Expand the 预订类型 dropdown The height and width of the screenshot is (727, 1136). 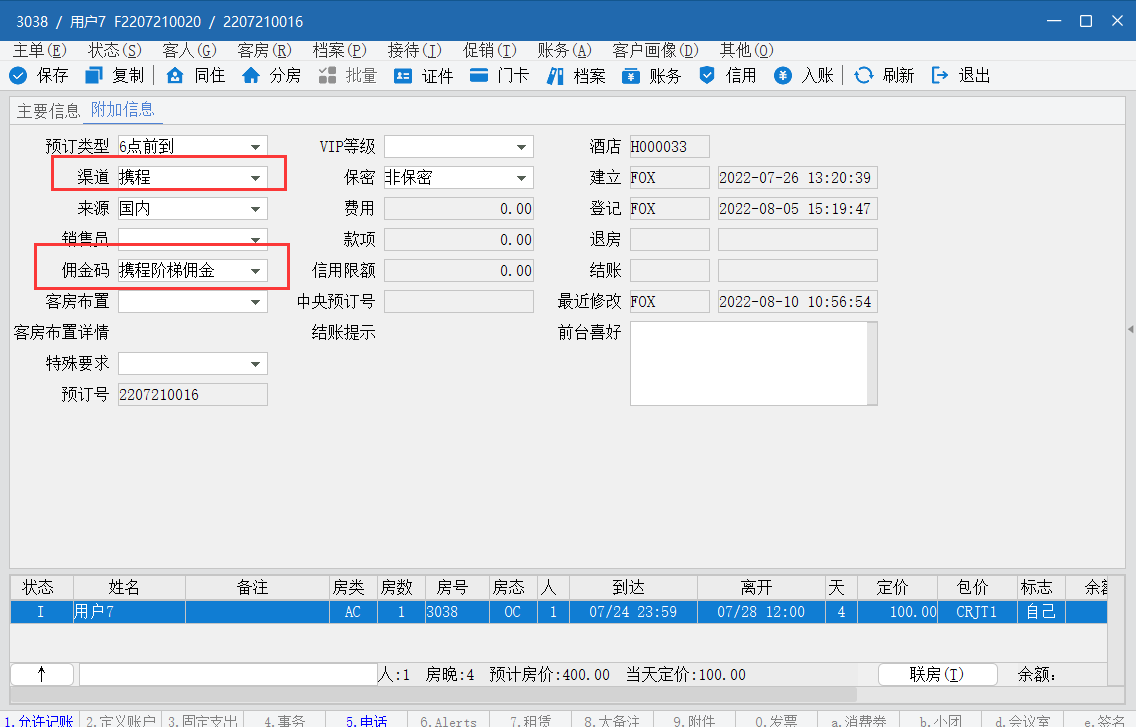click(257, 147)
